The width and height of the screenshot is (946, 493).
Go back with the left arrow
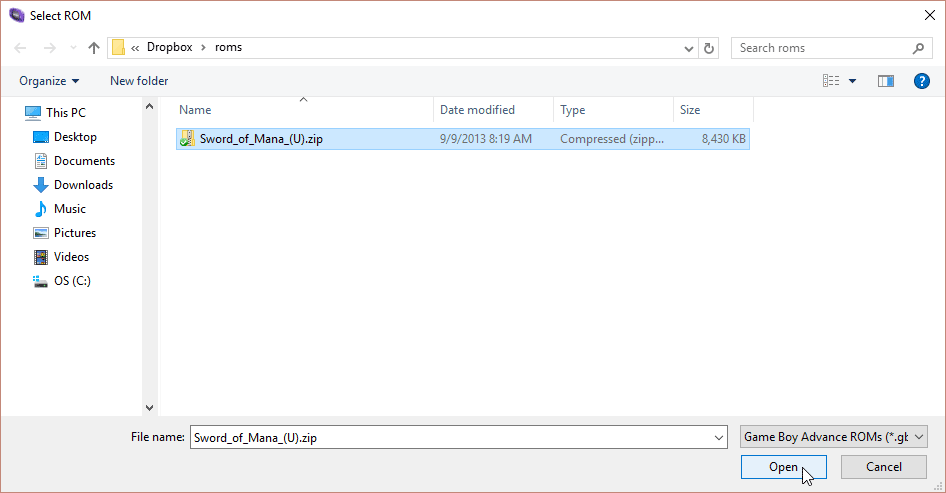(x=20, y=48)
